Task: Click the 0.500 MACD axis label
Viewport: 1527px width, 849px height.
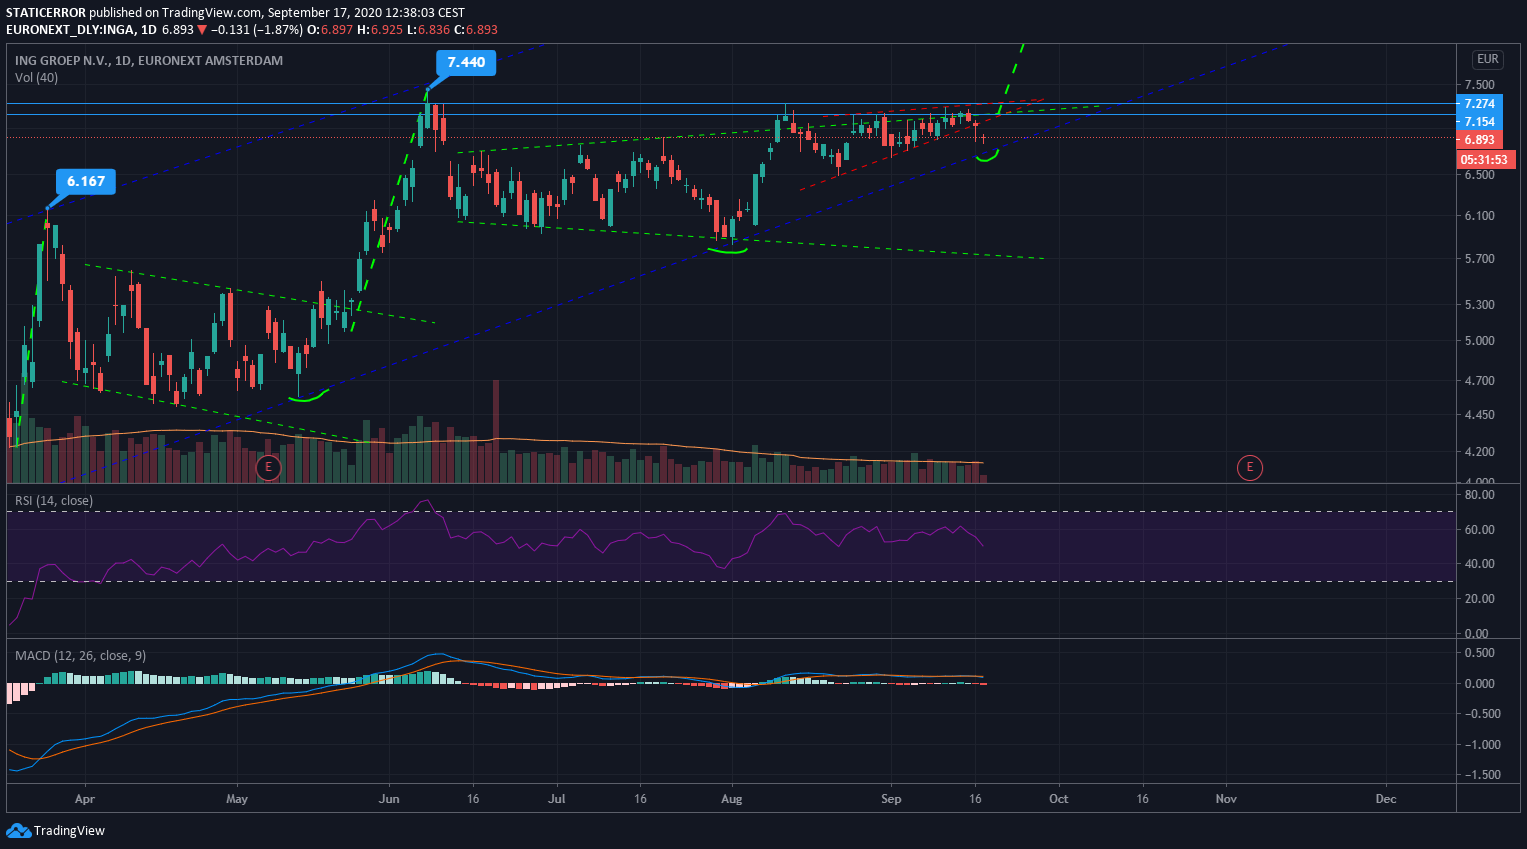Action: click(x=1479, y=653)
